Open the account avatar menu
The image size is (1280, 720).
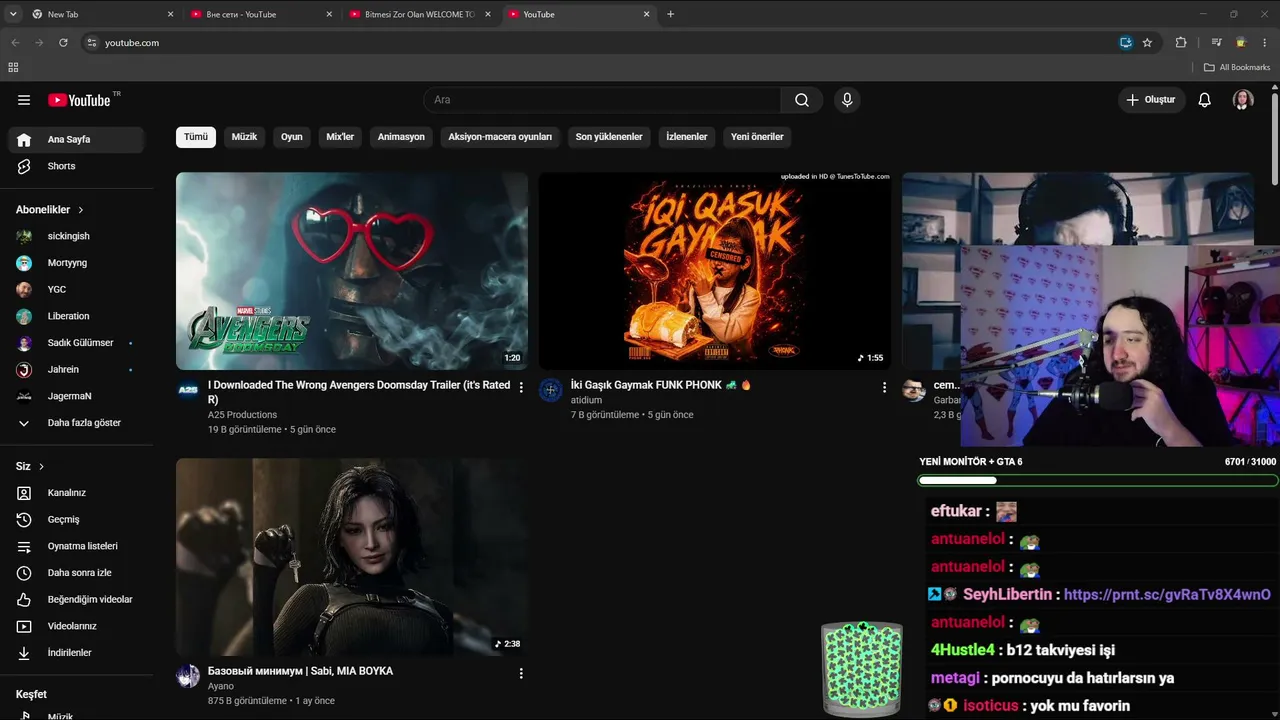pos(1243,100)
